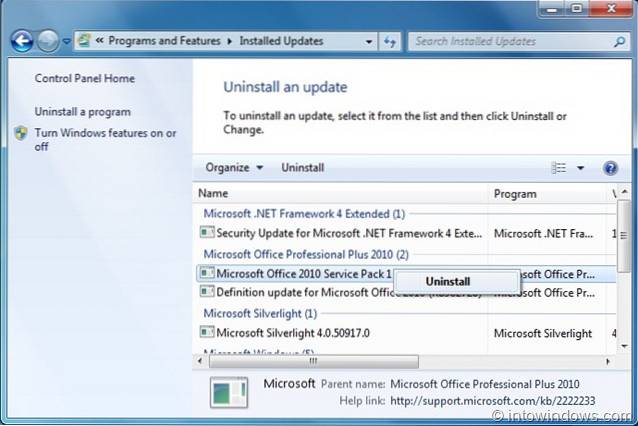Screen dimensions: 638x426
Task: Click the change view icon in toolbar
Action: (x=560, y=168)
